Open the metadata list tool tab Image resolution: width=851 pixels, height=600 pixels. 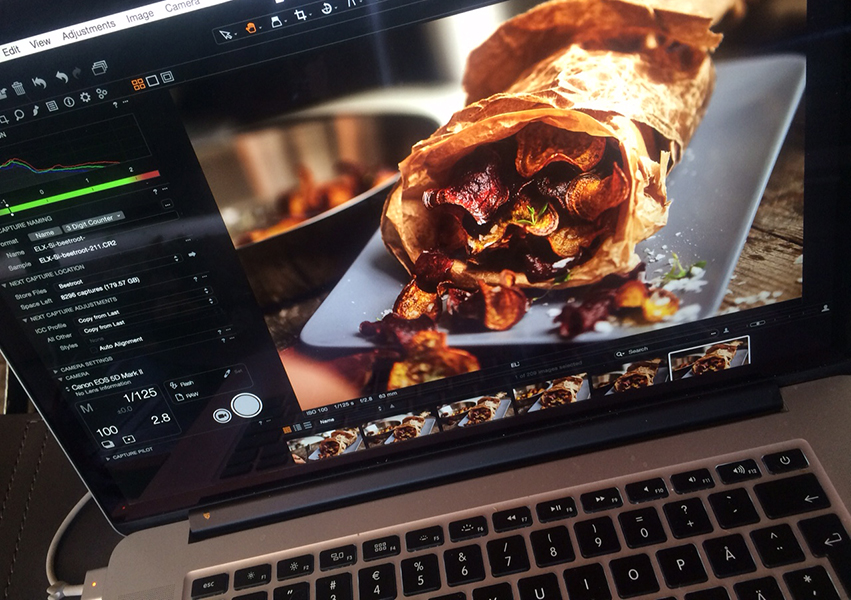click(52, 106)
